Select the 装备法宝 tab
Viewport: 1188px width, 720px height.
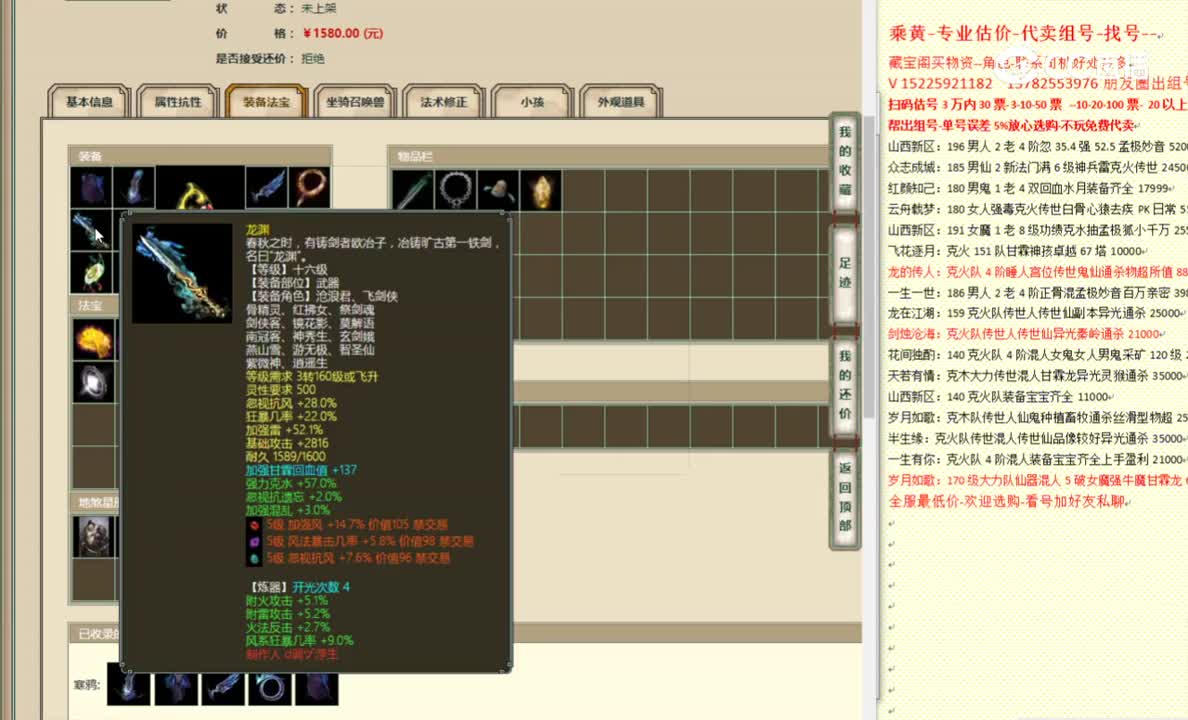coord(266,102)
